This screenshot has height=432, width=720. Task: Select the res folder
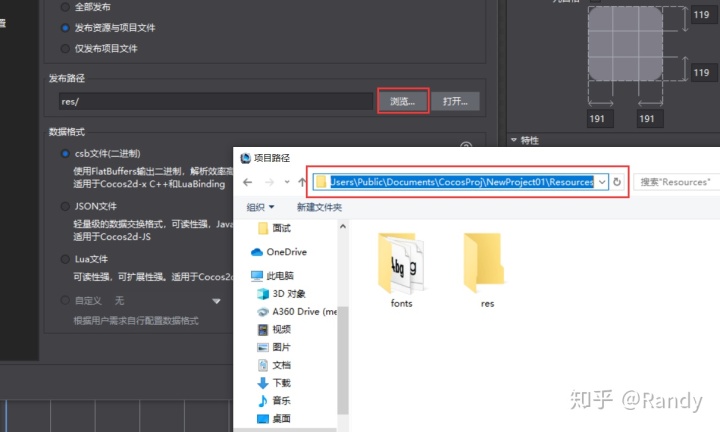[486, 270]
